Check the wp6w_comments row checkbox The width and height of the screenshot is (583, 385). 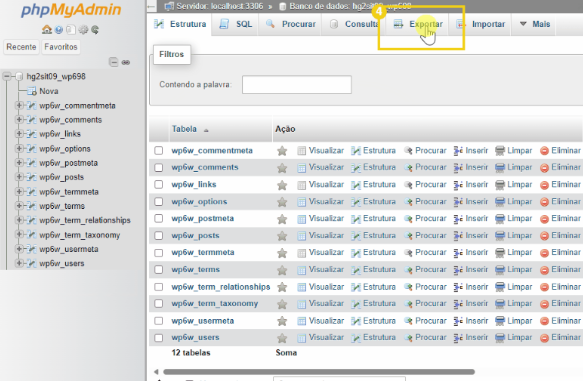[159, 167]
